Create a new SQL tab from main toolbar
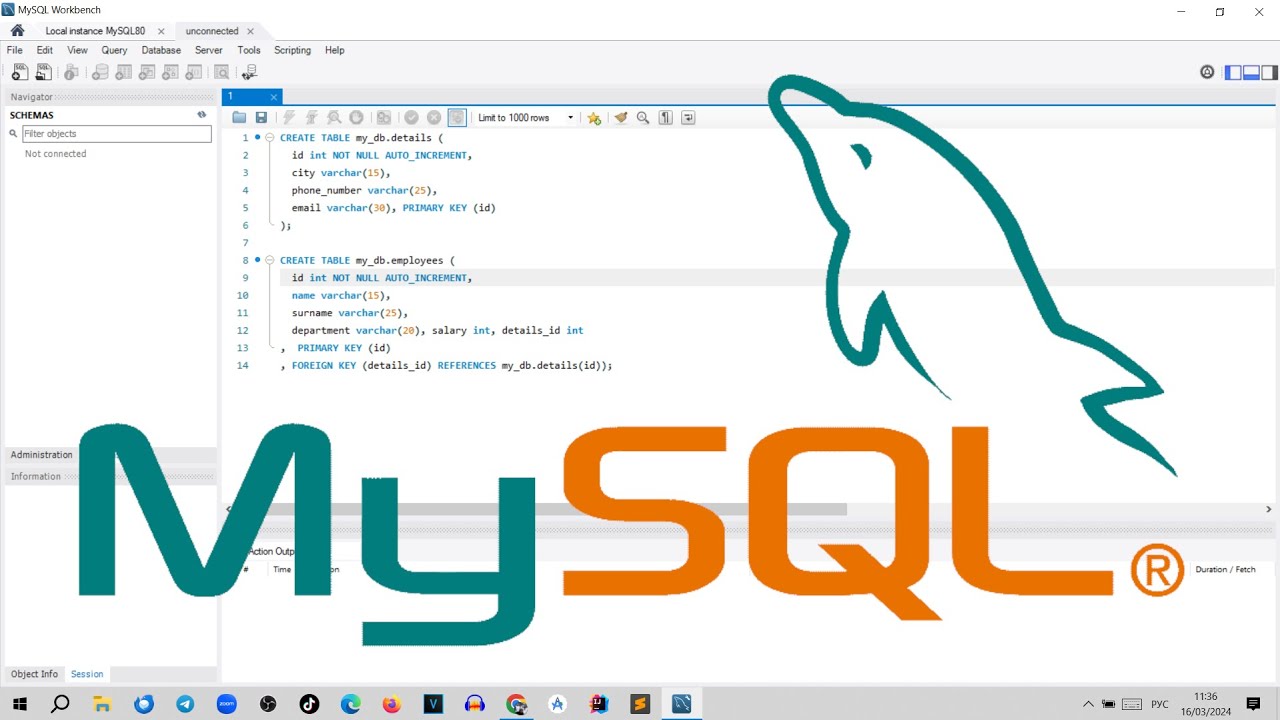Screen dimensions: 1280x720 click(20, 72)
